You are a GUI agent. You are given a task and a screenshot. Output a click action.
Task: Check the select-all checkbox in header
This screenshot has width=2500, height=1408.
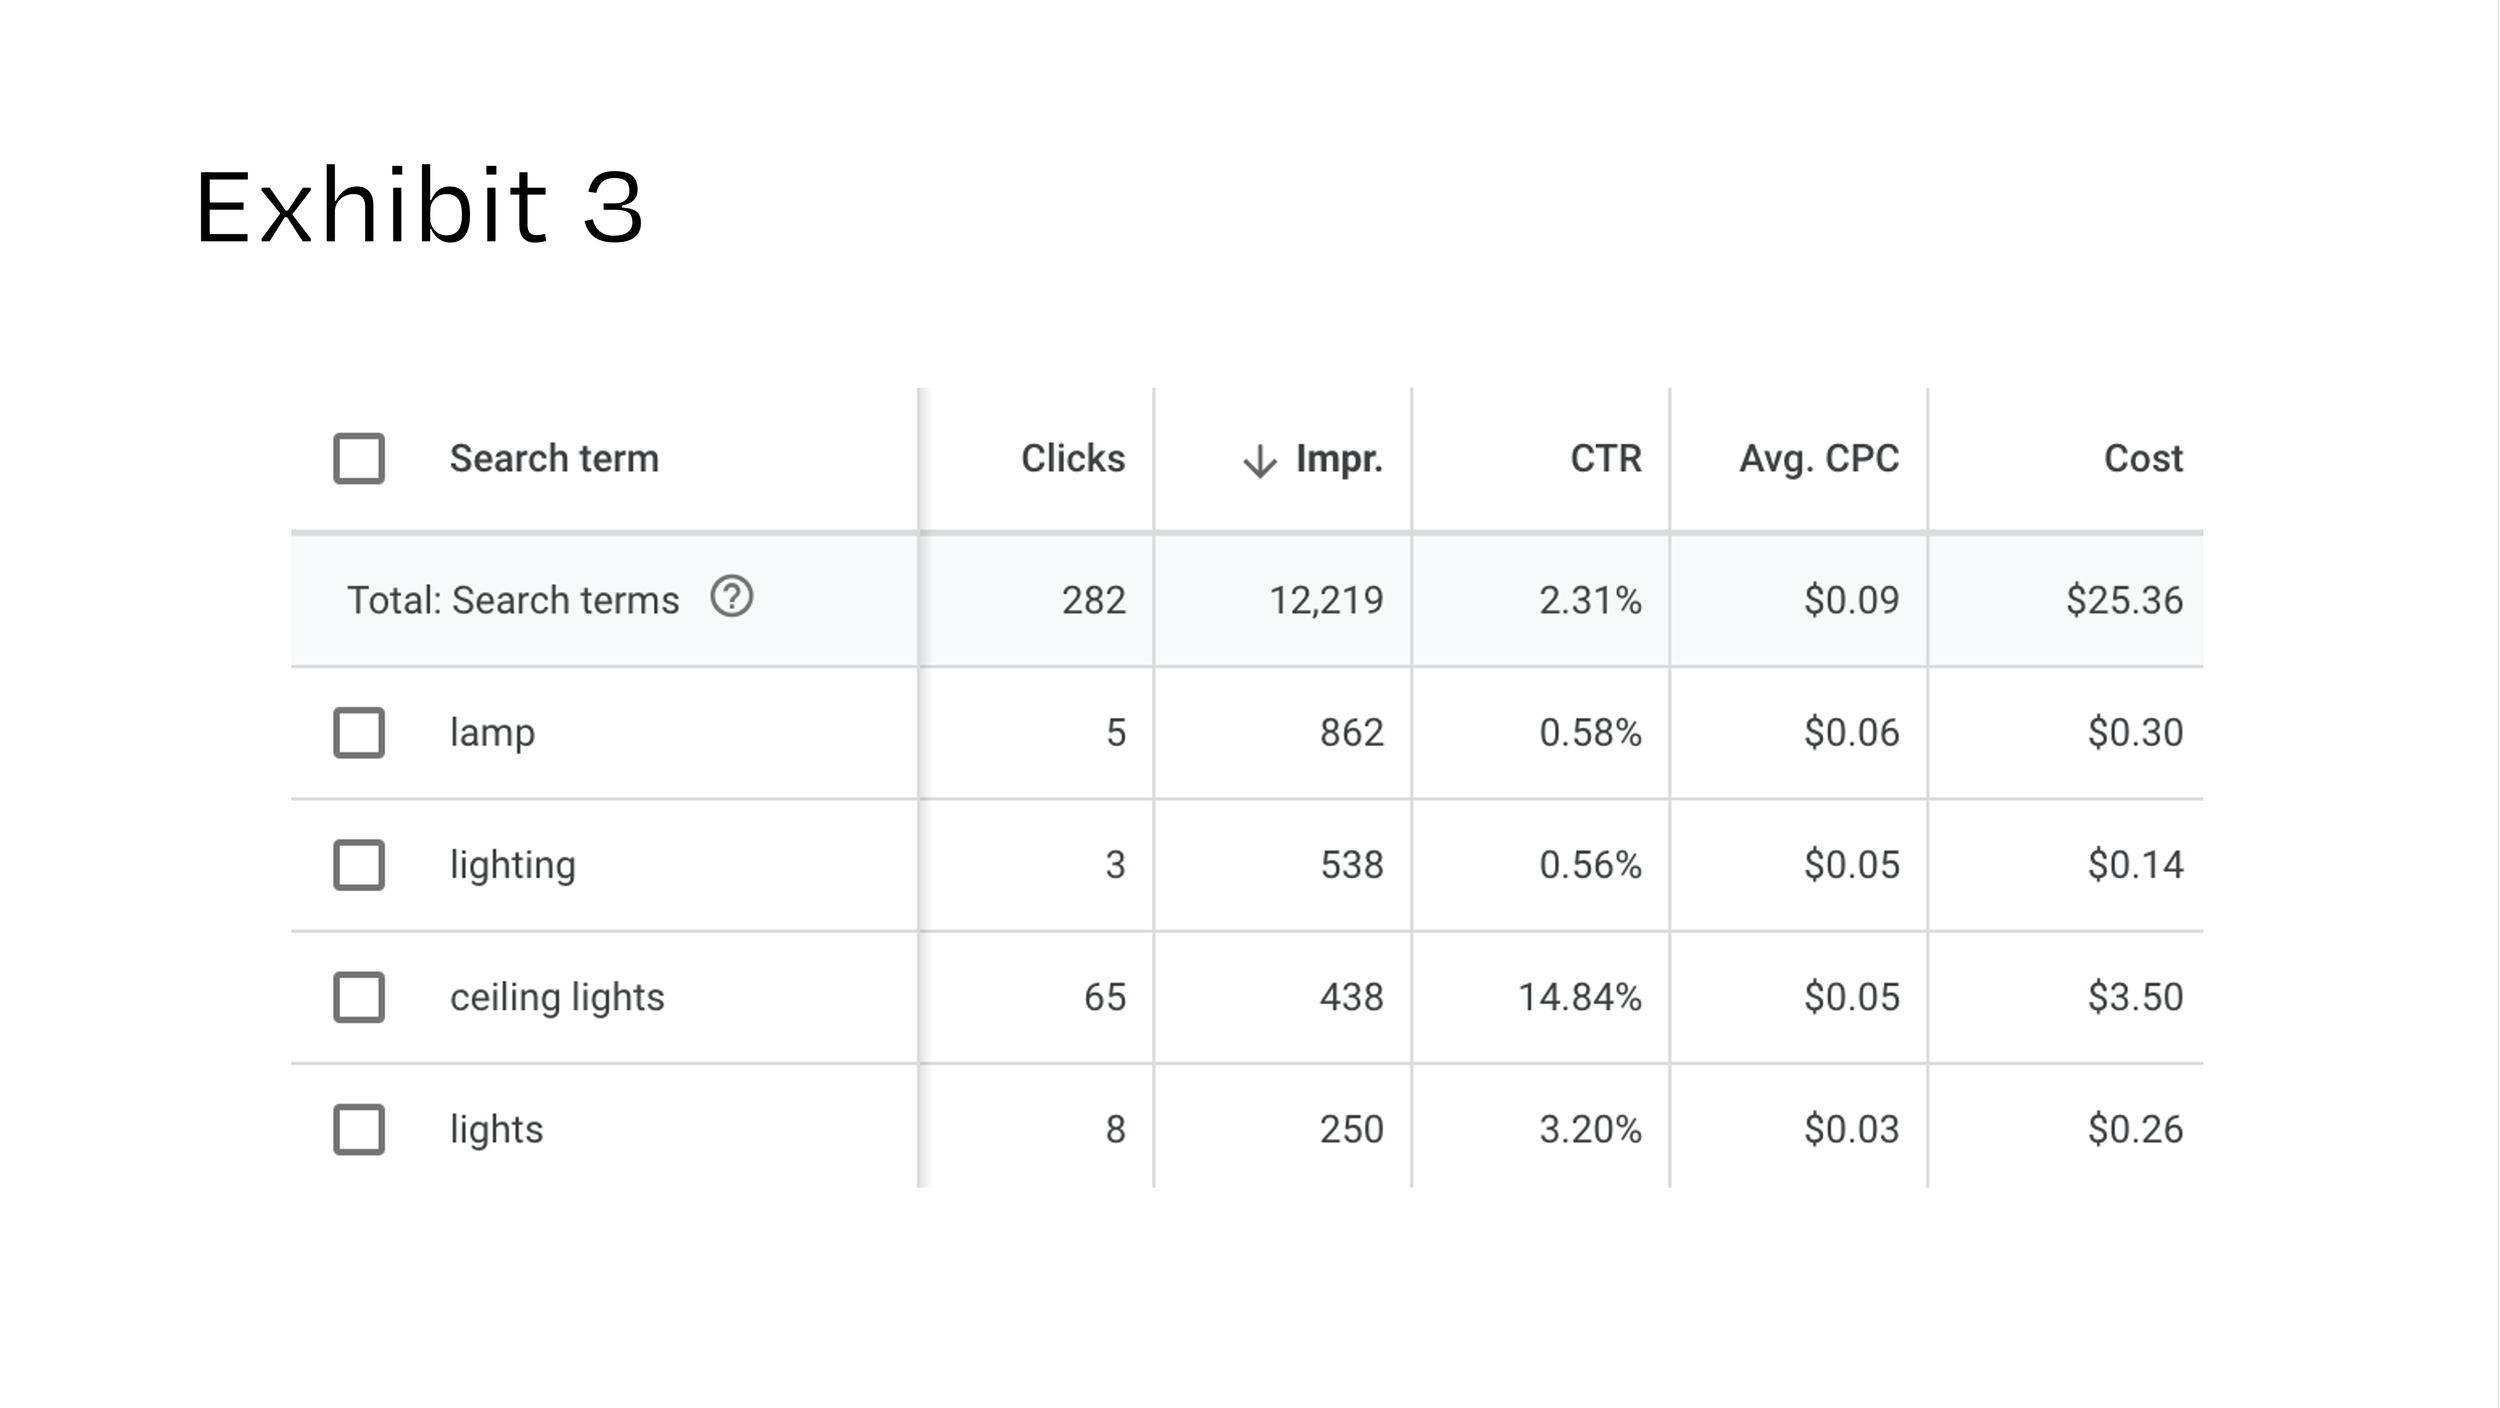point(359,459)
